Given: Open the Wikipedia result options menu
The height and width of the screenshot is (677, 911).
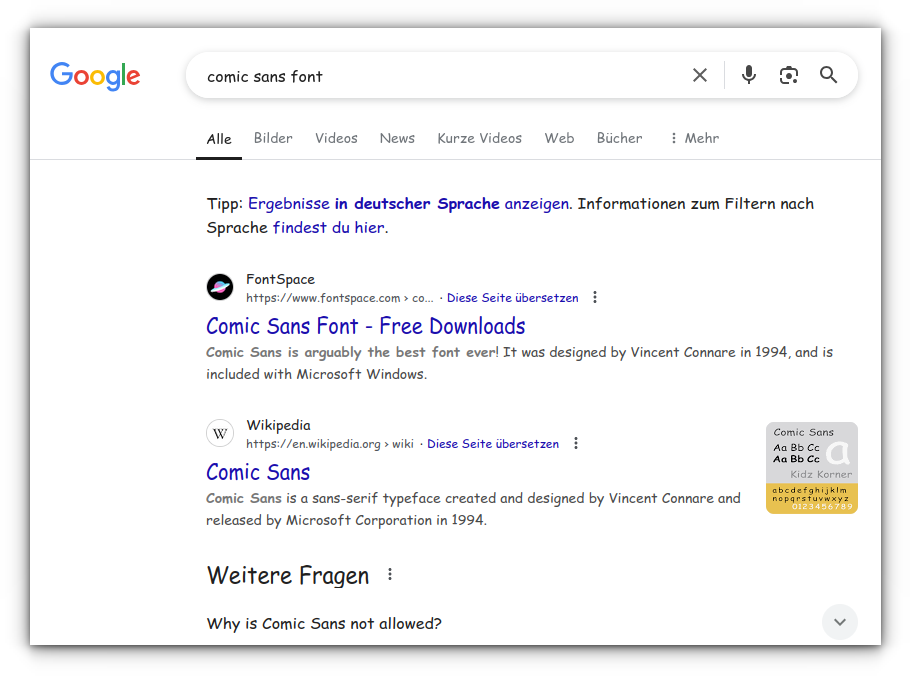Looking at the screenshot, I should click(576, 443).
